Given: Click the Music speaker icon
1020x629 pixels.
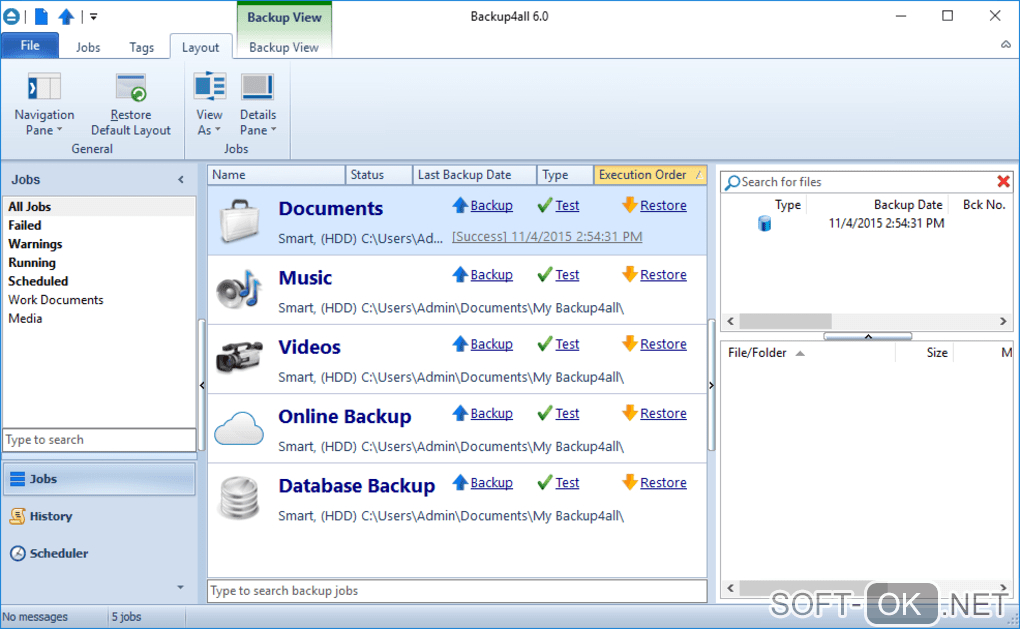Looking at the screenshot, I should [239, 290].
